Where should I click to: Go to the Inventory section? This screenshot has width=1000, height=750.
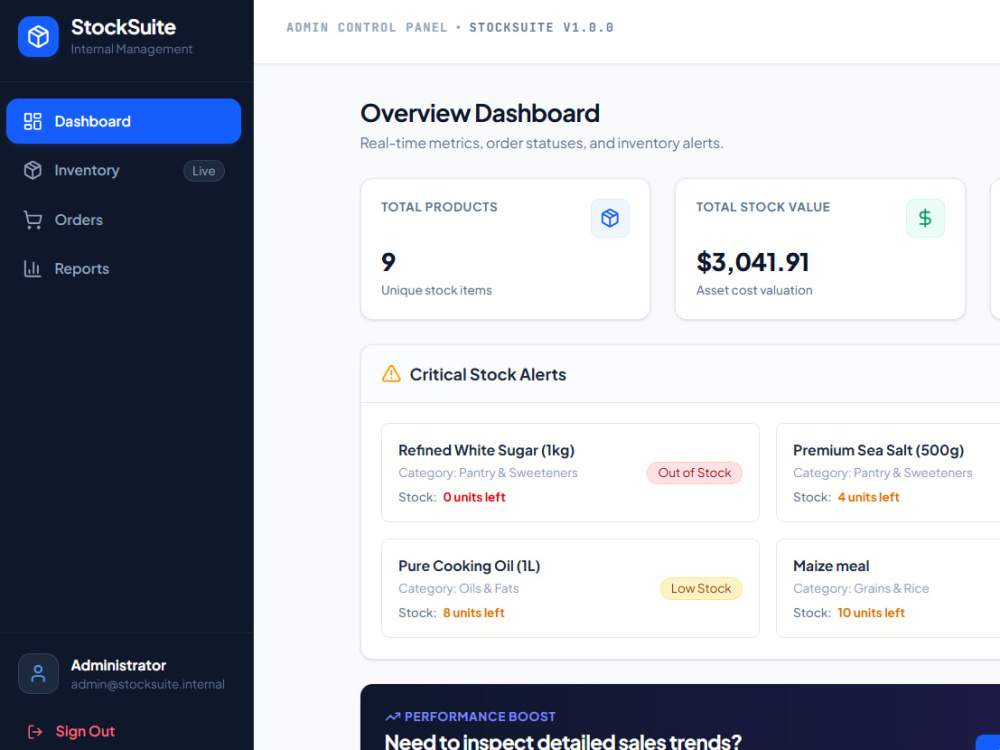(x=124, y=170)
